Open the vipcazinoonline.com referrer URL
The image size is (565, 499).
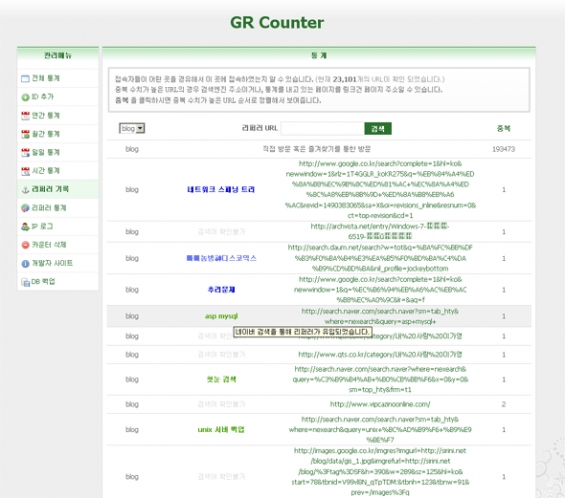click(380, 404)
